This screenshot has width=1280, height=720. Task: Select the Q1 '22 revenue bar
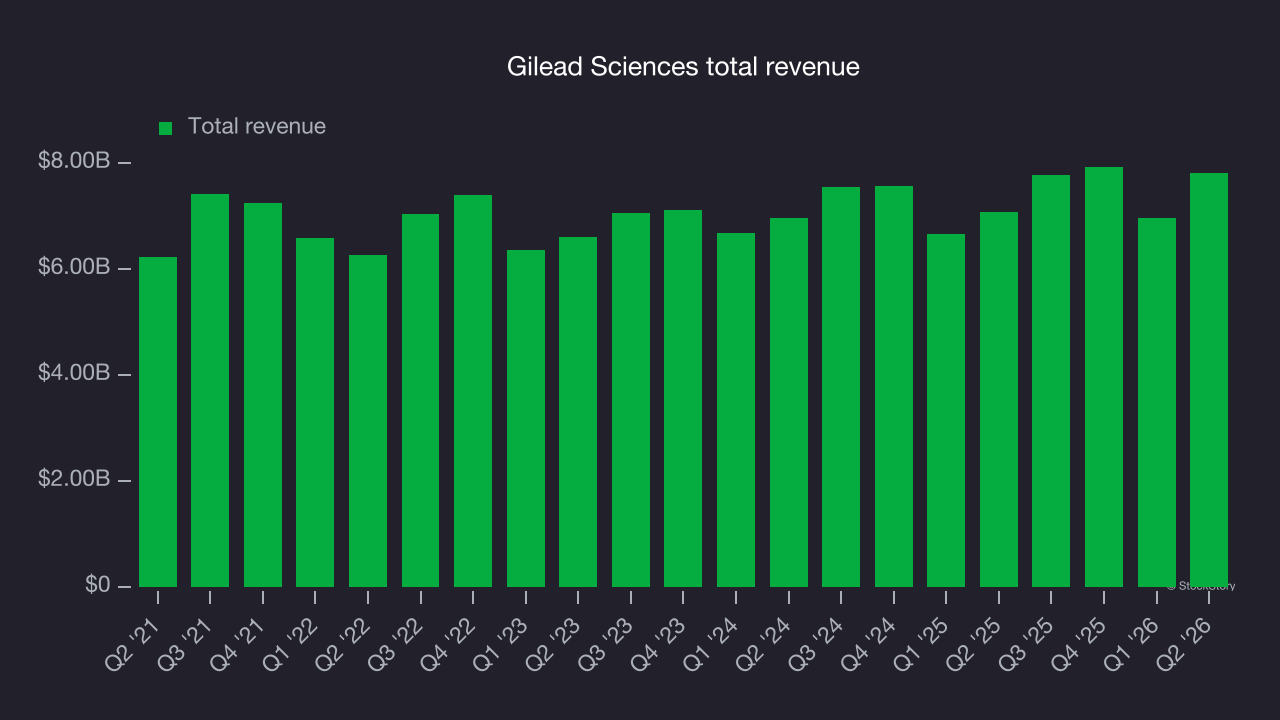(x=315, y=412)
